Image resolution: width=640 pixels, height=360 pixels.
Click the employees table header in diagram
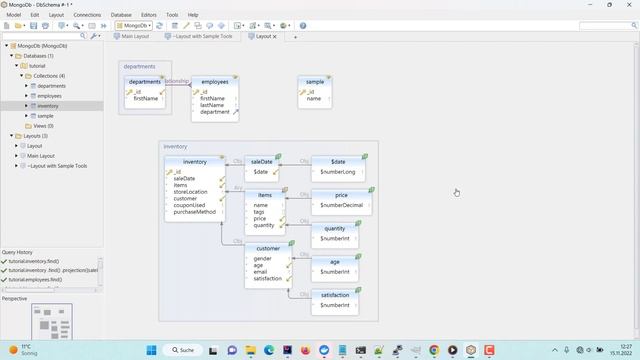[x=215, y=82]
